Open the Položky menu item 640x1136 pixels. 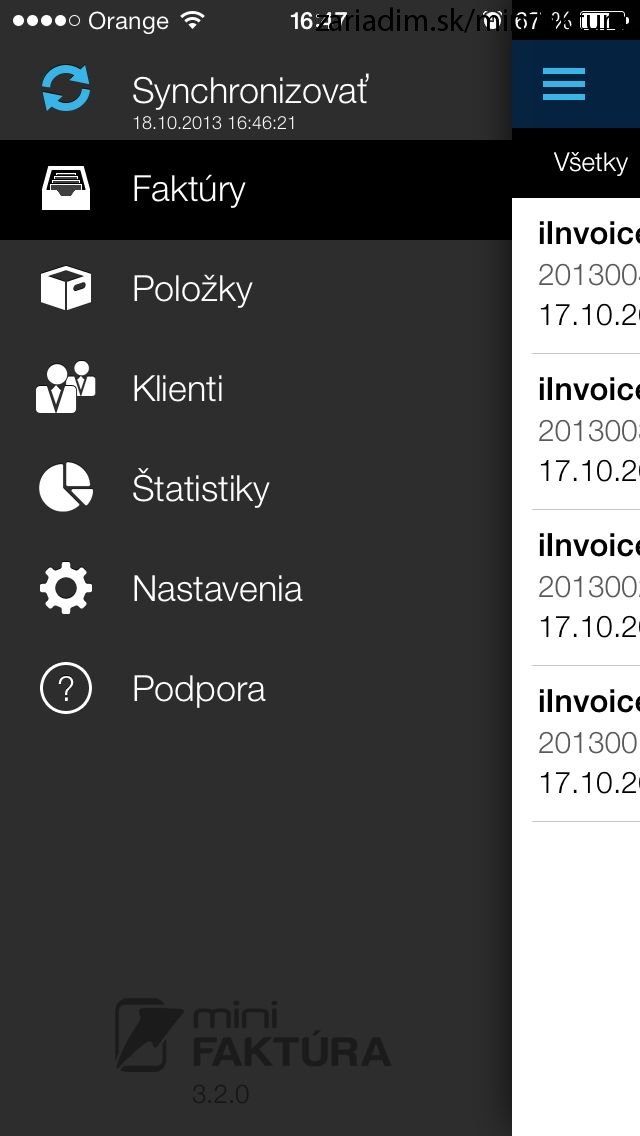pos(256,289)
